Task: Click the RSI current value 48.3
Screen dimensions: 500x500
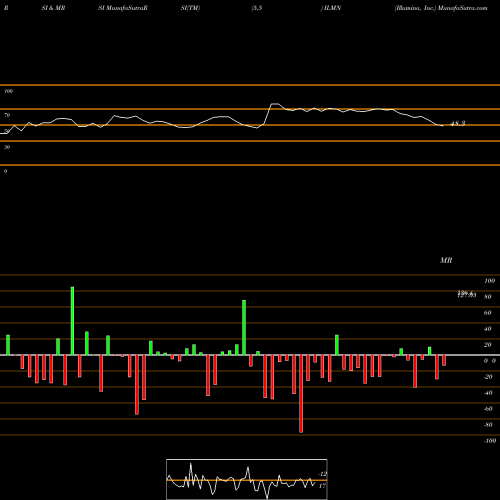Action: coord(457,124)
